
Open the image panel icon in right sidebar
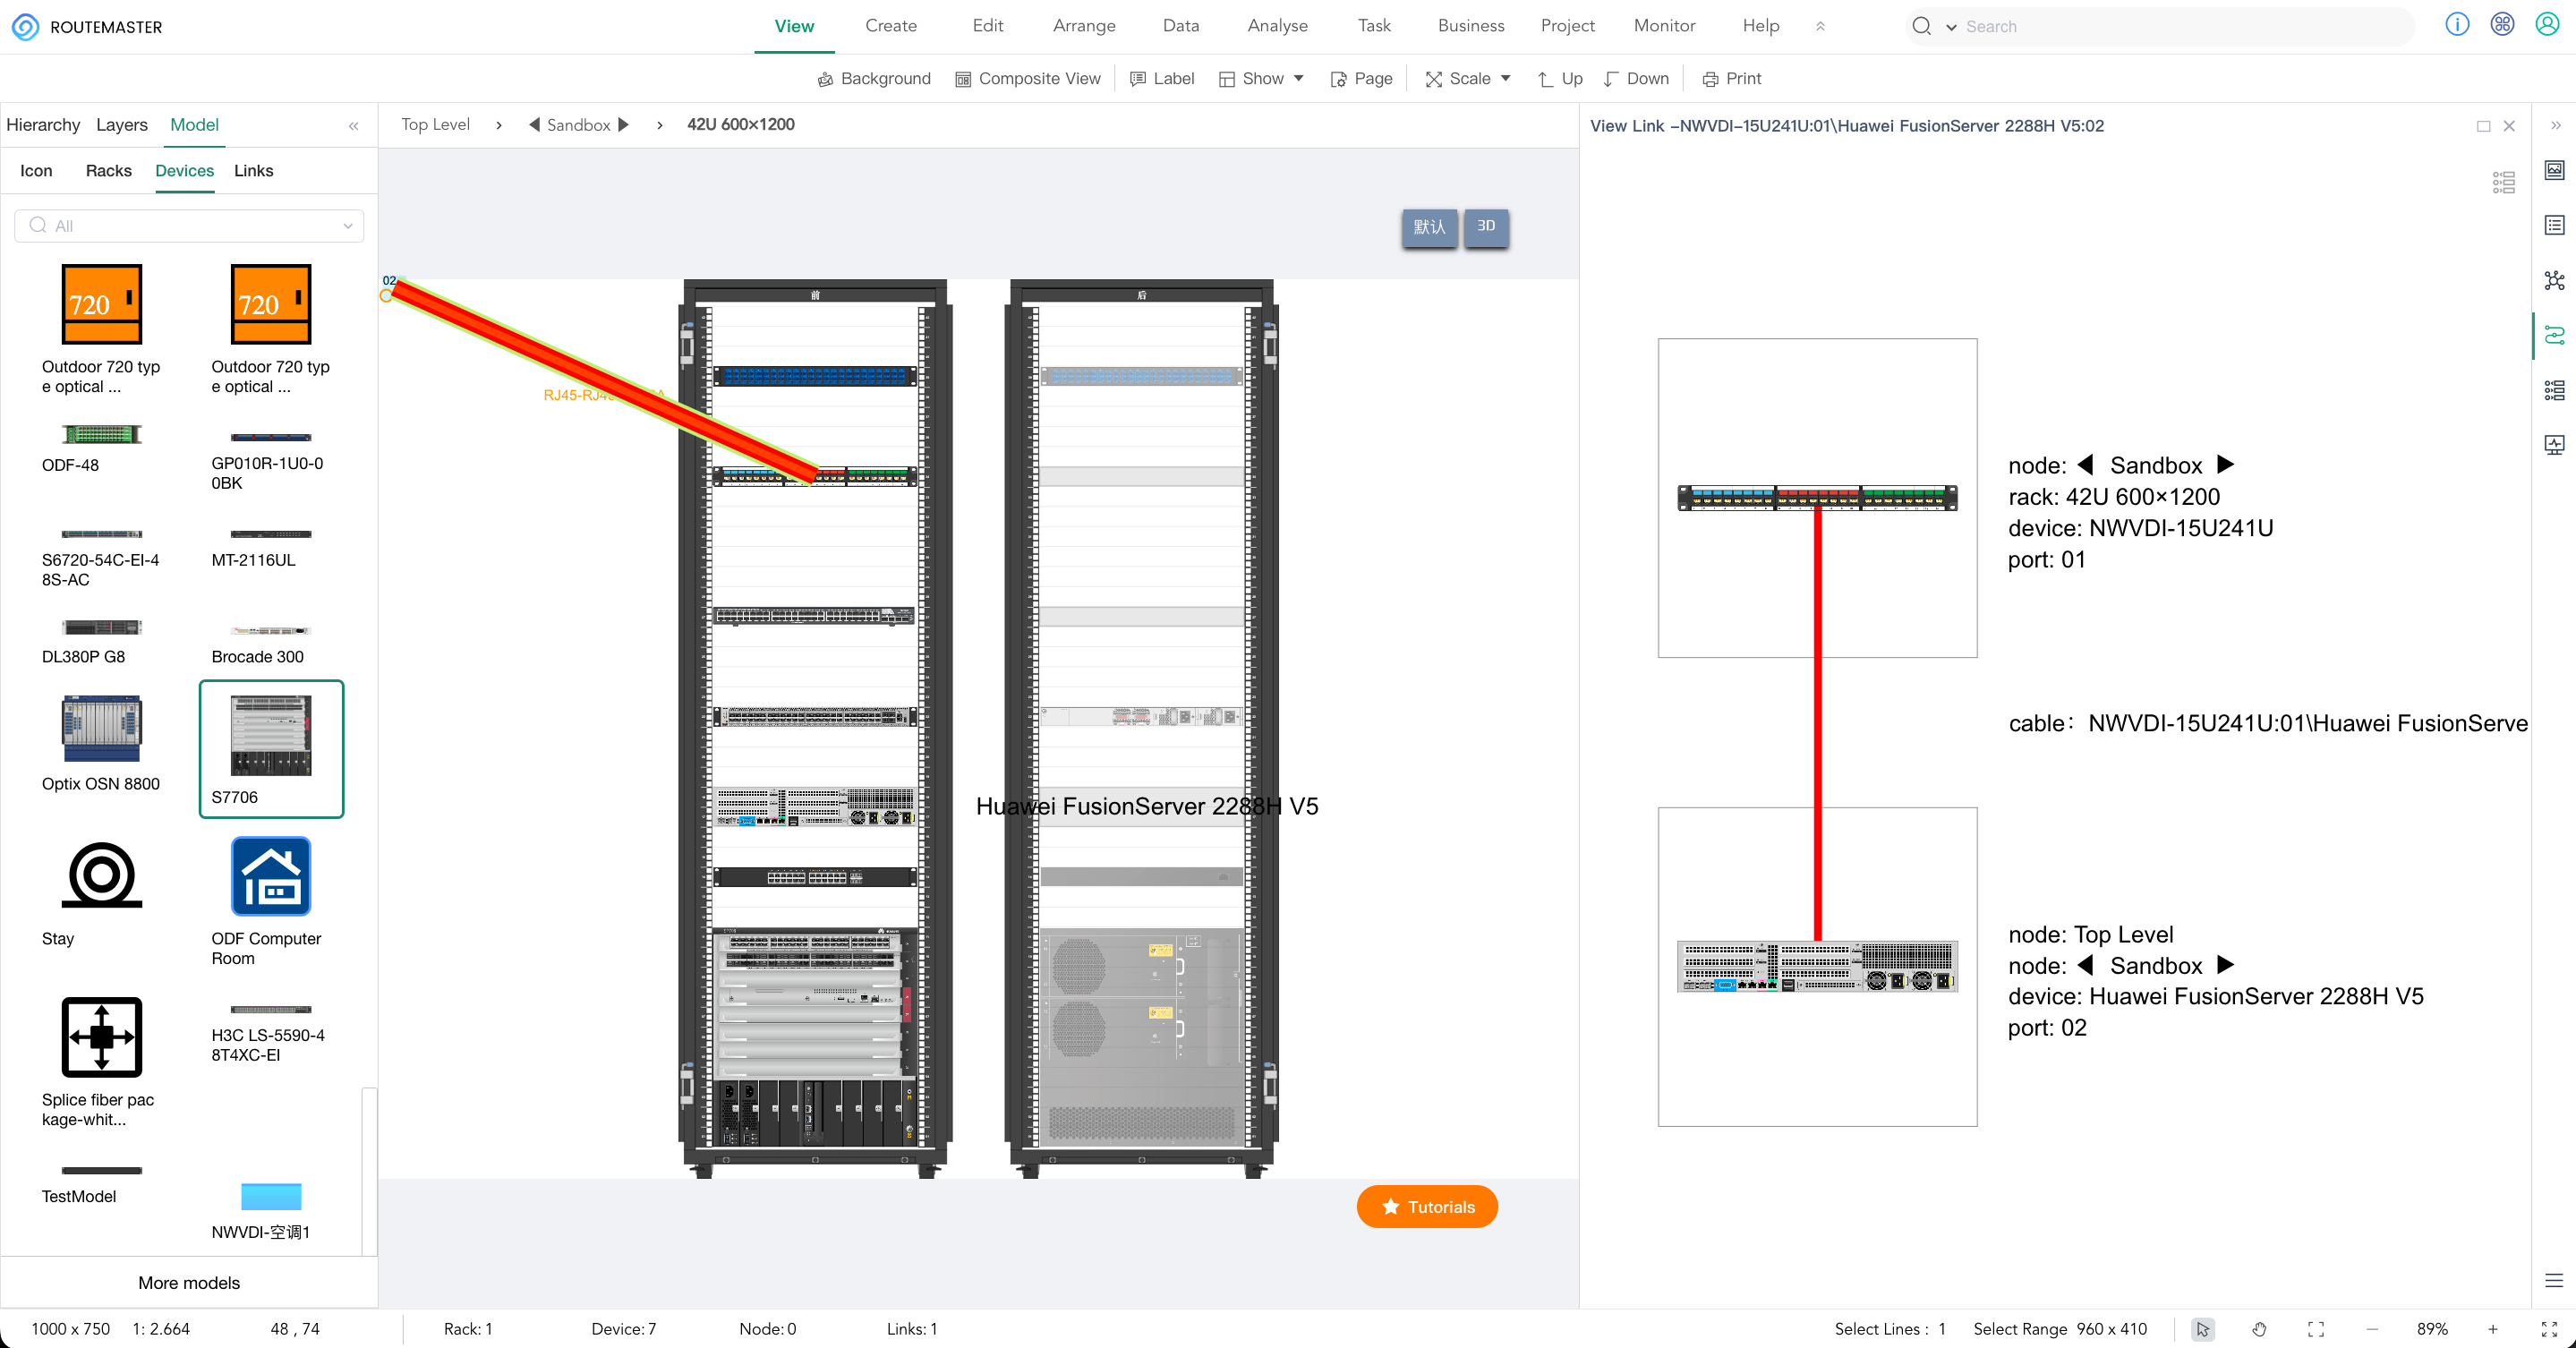[2554, 170]
